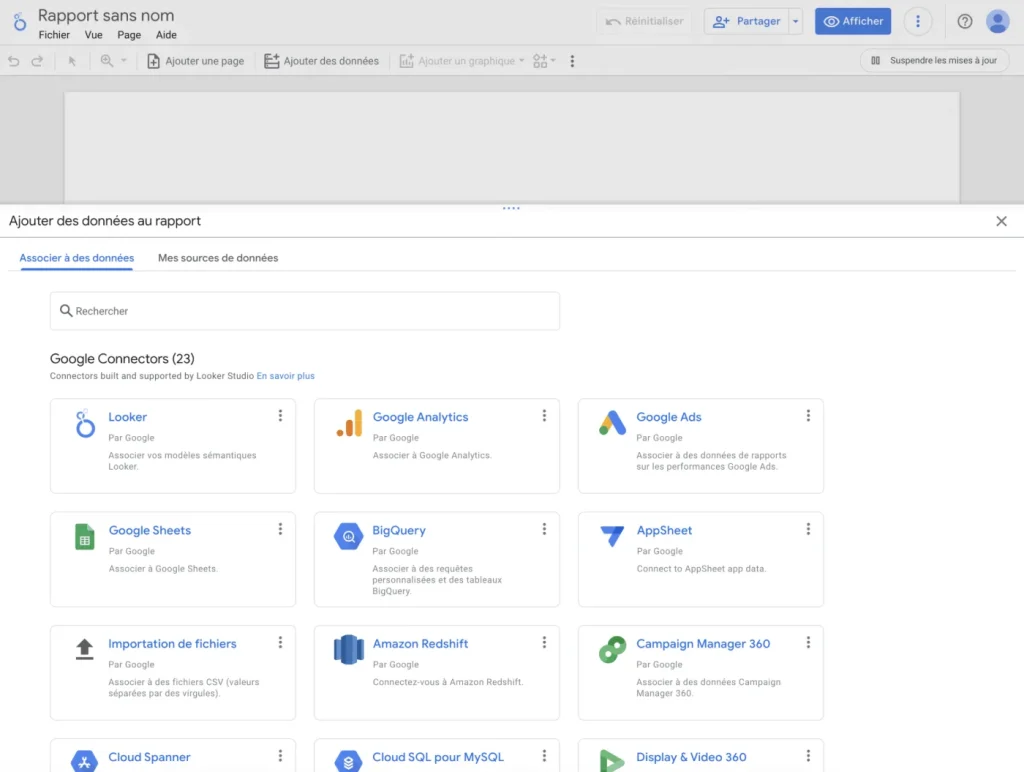Click the blue Afficher button
Image resolution: width=1024 pixels, height=772 pixels.
[853, 22]
